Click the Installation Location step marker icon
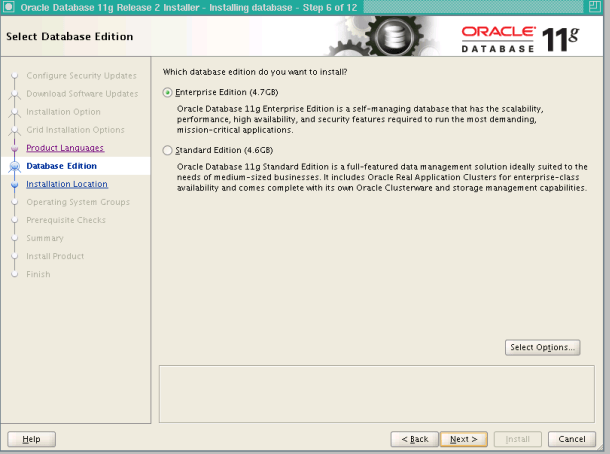 15,184
